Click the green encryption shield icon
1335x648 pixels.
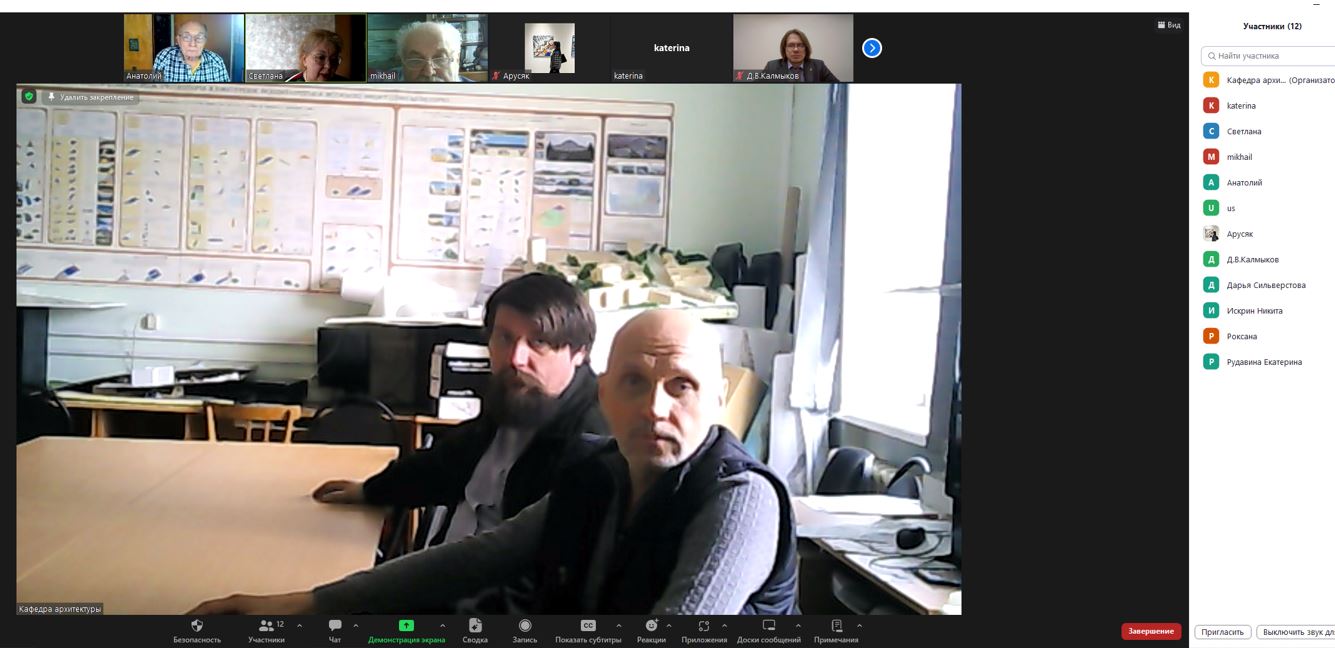point(29,97)
